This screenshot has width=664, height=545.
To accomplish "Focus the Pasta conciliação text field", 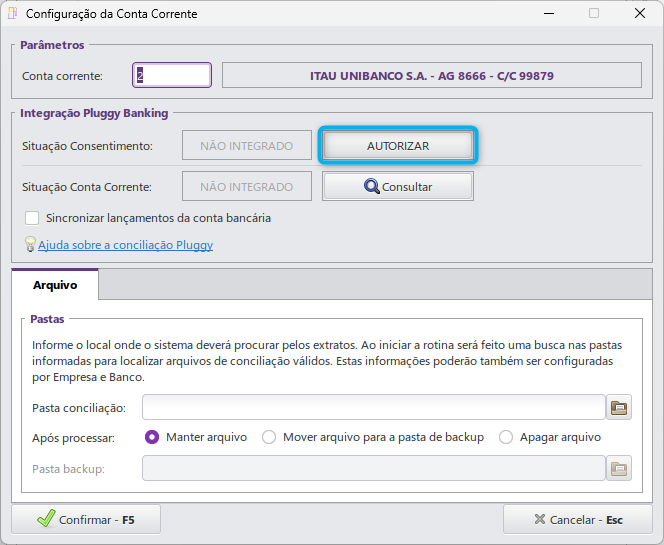I will click(x=373, y=407).
